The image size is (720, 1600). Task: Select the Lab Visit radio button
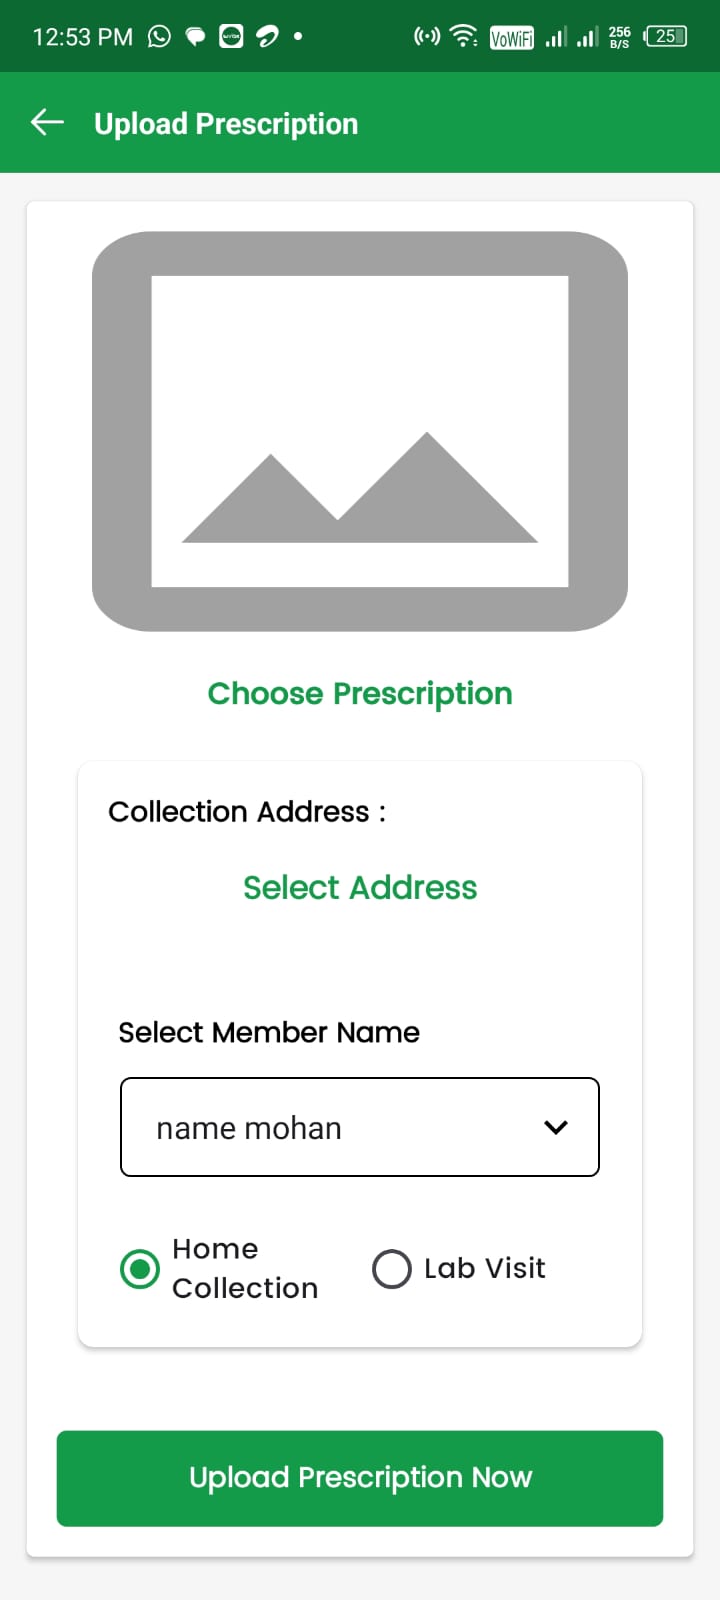click(x=392, y=1269)
